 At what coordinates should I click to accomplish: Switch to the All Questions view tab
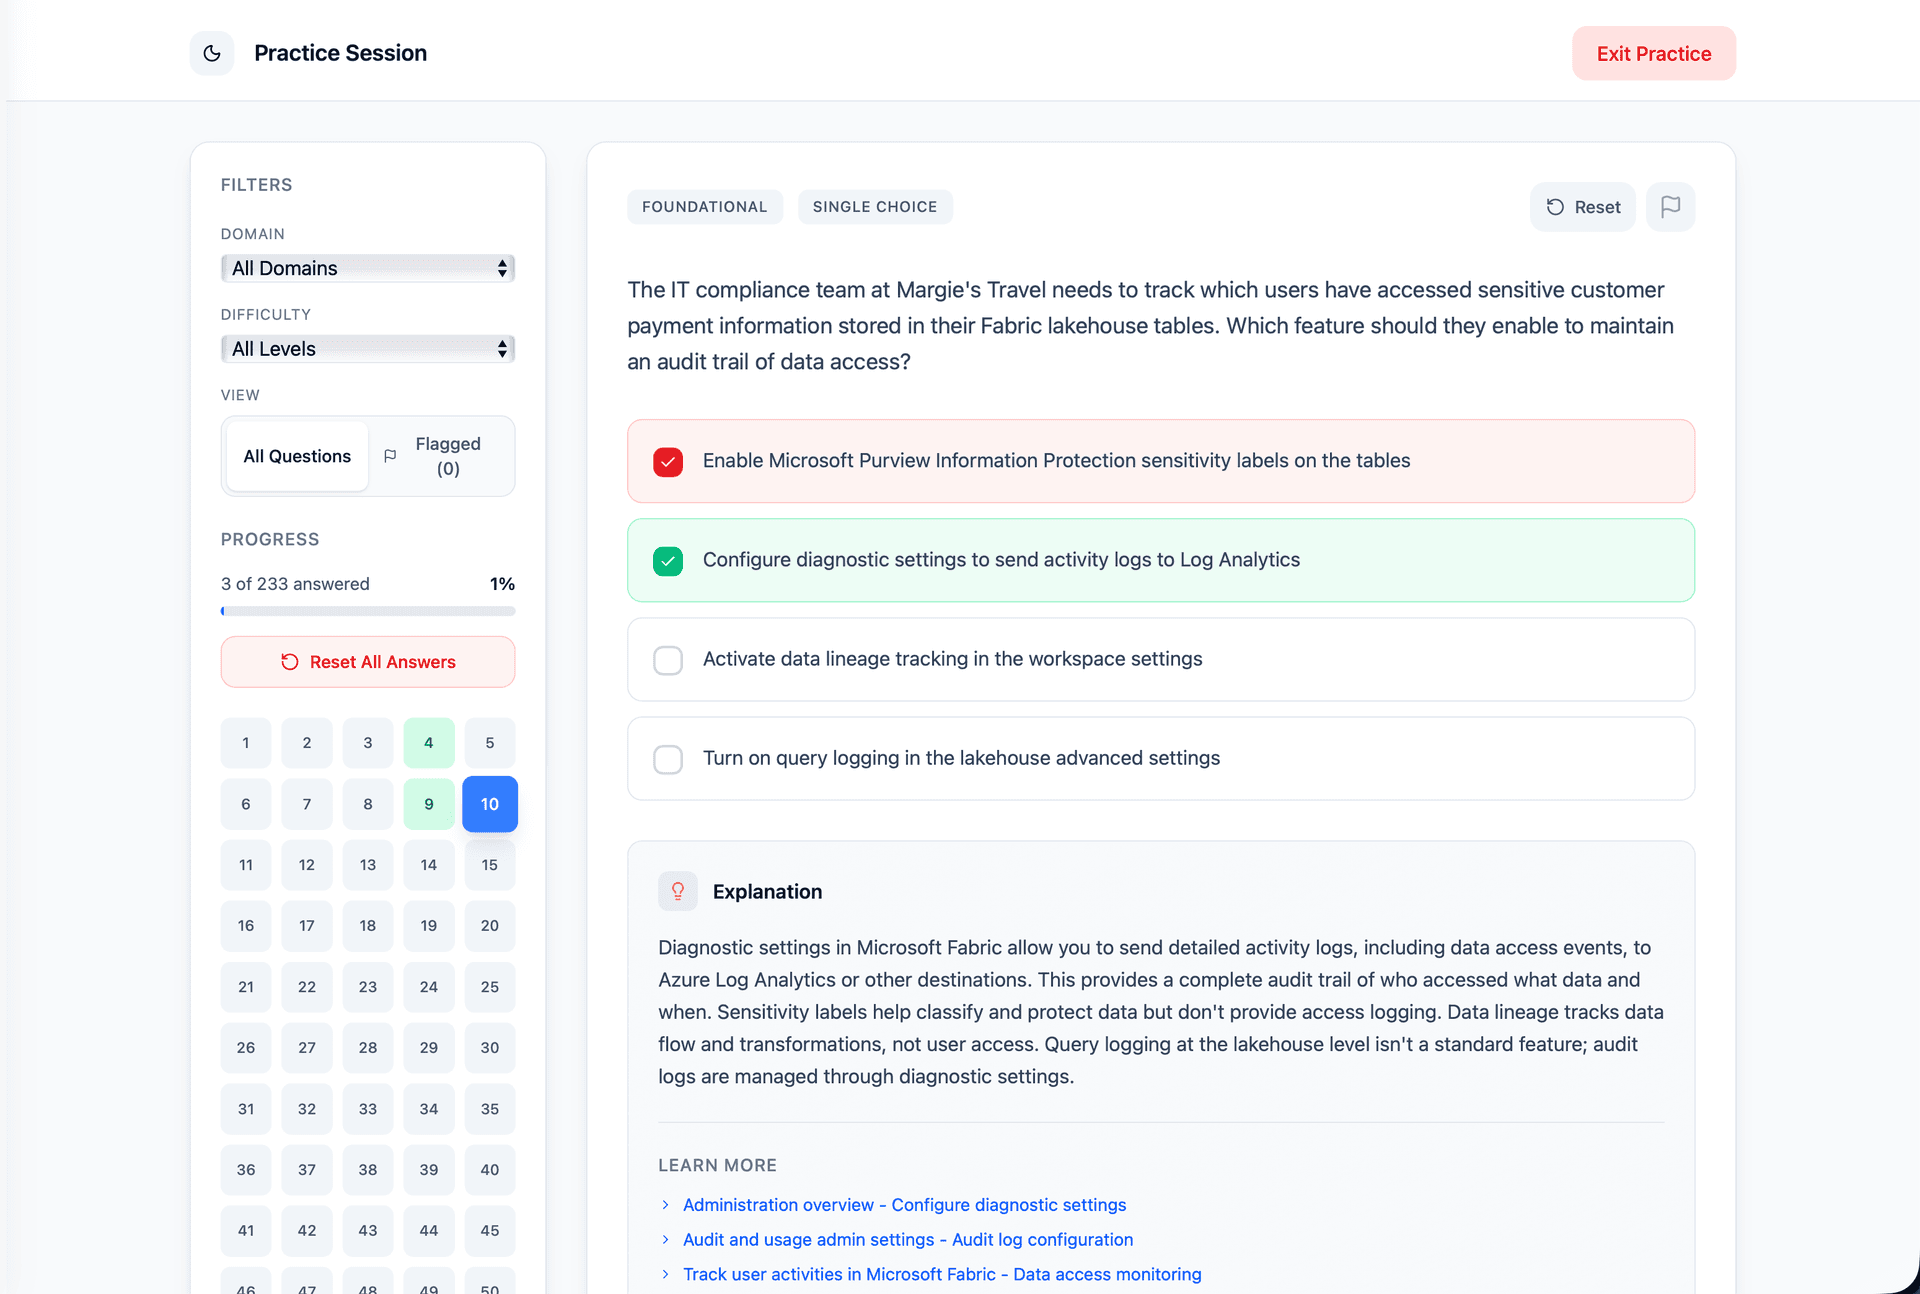point(297,456)
